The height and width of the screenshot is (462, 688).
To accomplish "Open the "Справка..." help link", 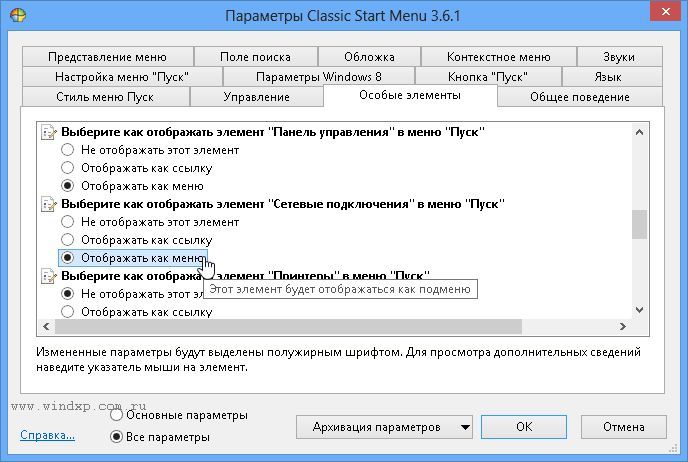I will pos(47,435).
